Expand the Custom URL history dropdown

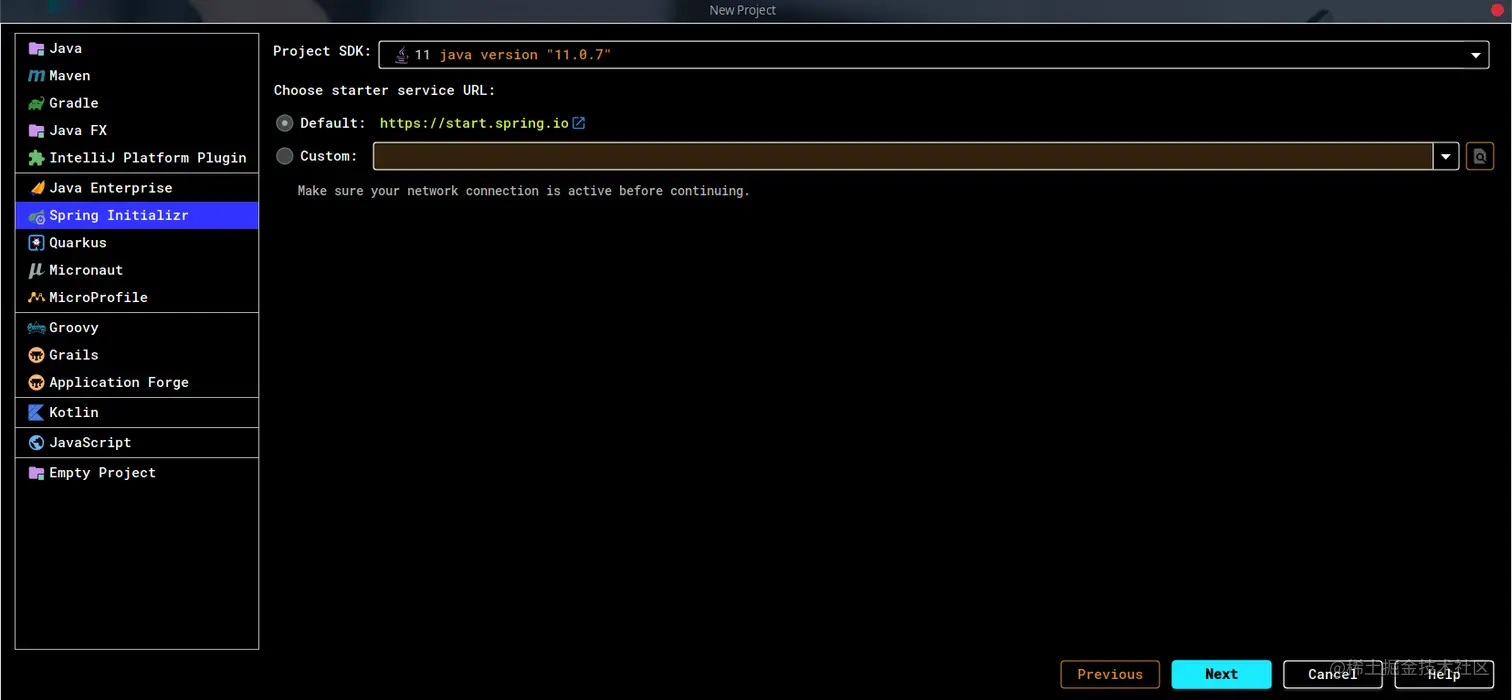(x=1446, y=156)
